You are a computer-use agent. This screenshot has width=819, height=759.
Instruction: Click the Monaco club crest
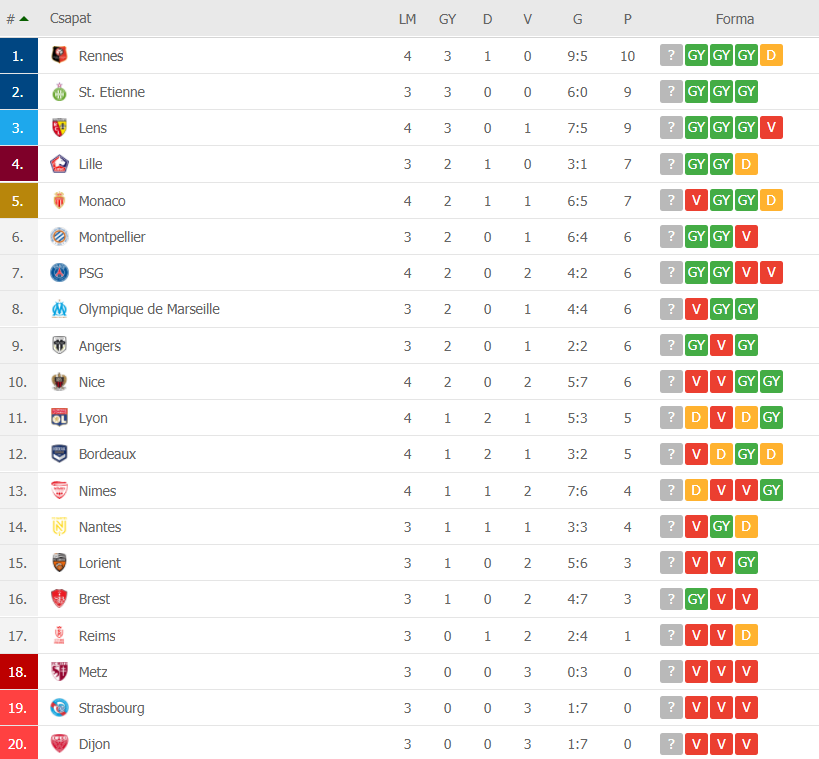pyautogui.click(x=60, y=200)
